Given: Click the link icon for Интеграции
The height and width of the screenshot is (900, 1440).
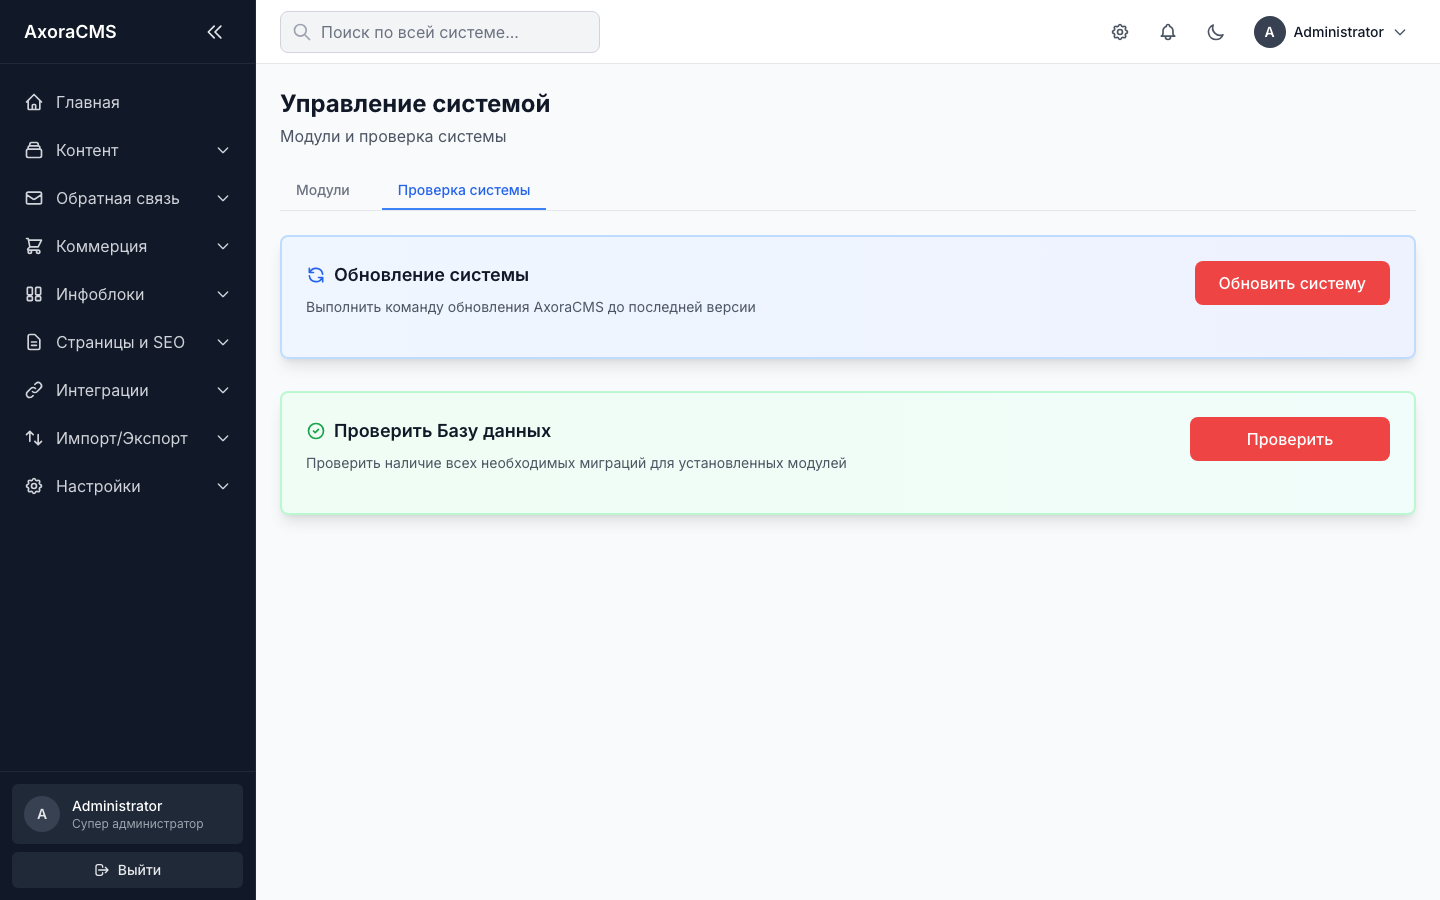Looking at the screenshot, I should 34,390.
